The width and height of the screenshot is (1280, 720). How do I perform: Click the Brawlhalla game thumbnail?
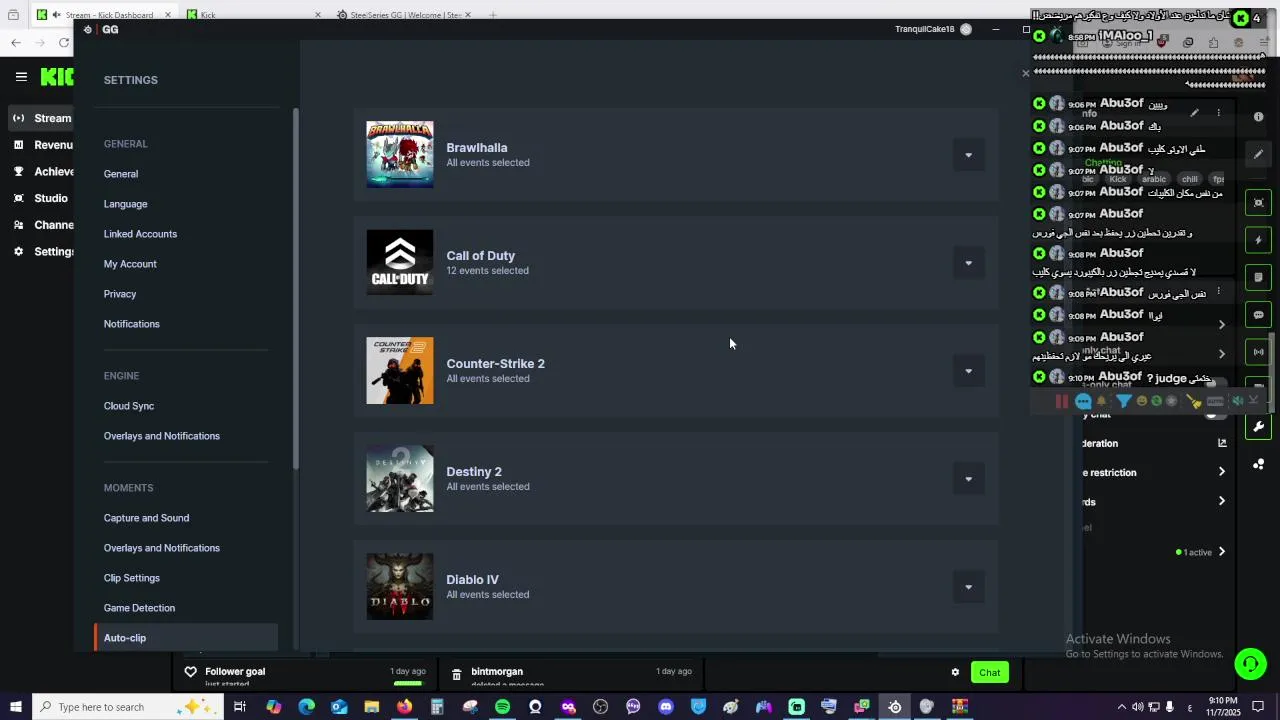click(400, 155)
